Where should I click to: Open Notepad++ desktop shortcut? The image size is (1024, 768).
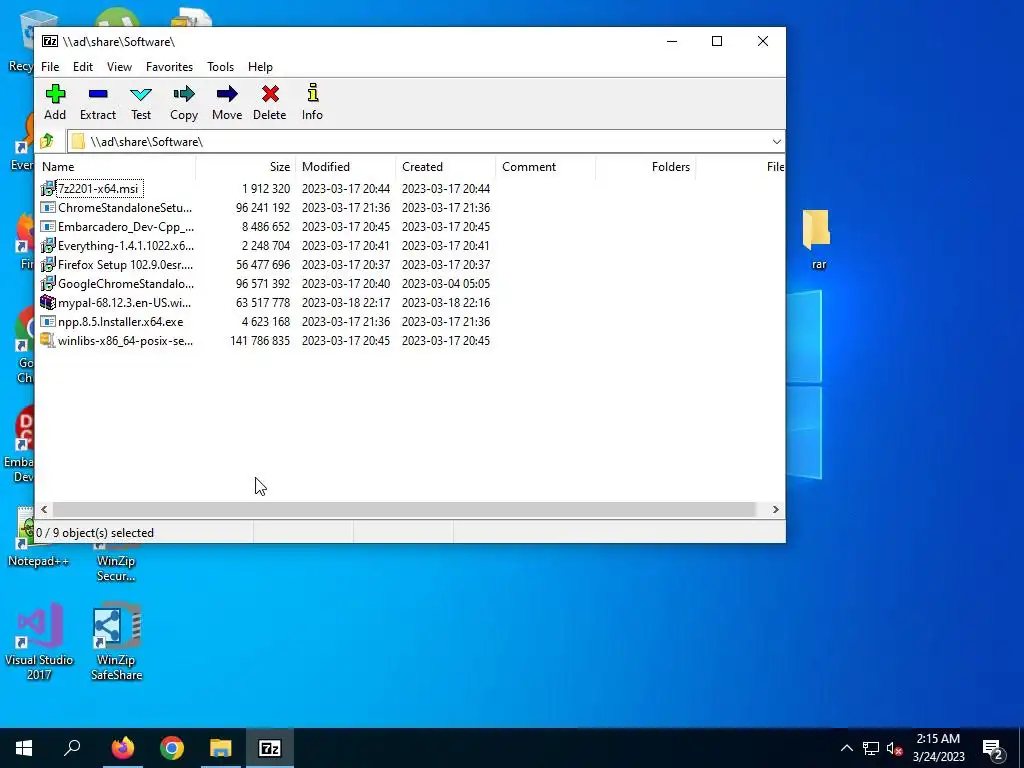click(x=38, y=537)
